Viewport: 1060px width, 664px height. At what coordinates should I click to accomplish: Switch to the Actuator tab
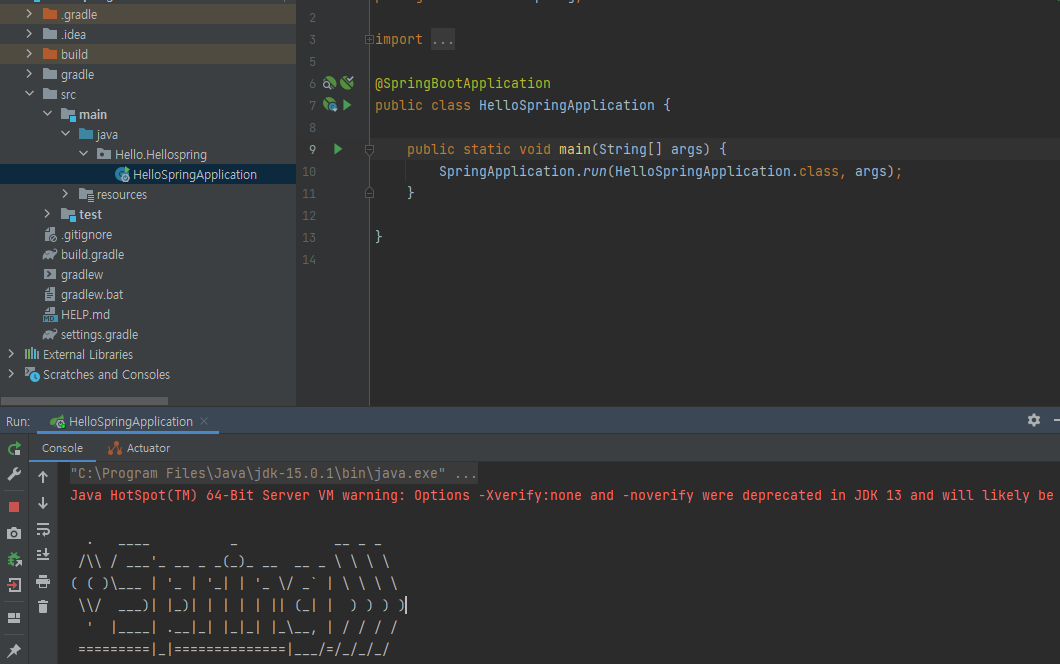139,448
